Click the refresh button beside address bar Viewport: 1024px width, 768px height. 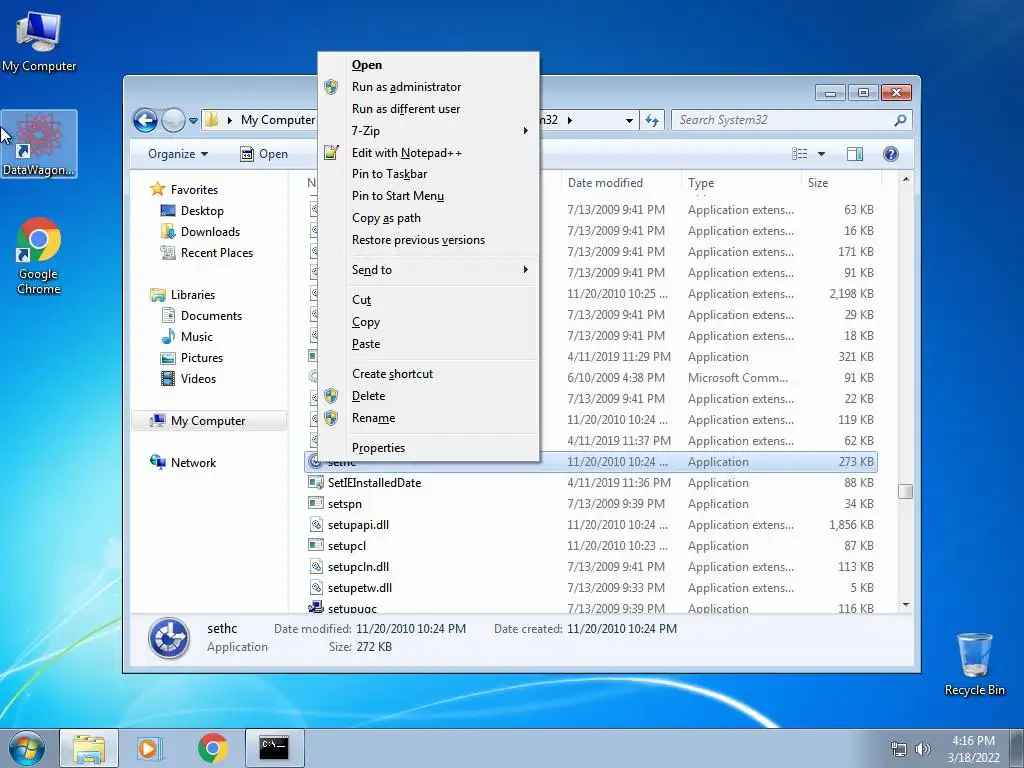[652, 120]
